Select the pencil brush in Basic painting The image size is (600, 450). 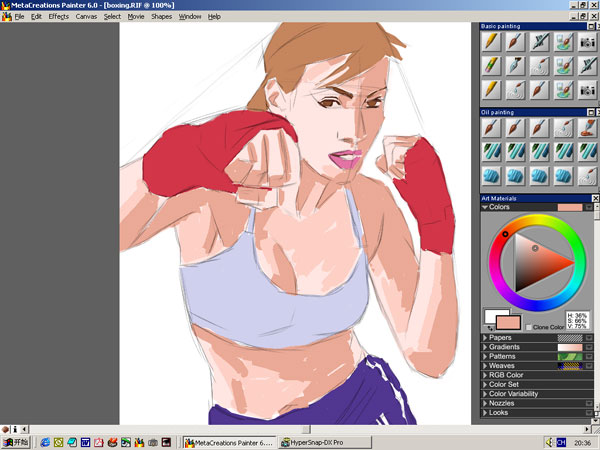click(491, 41)
